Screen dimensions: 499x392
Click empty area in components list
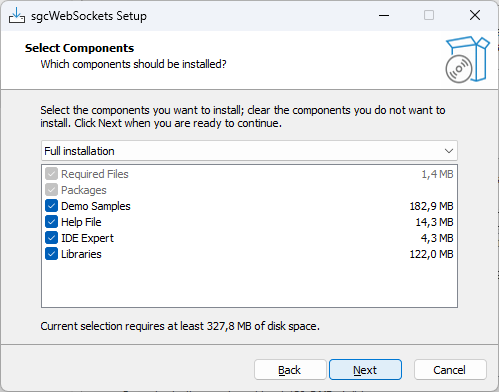pos(249,284)
